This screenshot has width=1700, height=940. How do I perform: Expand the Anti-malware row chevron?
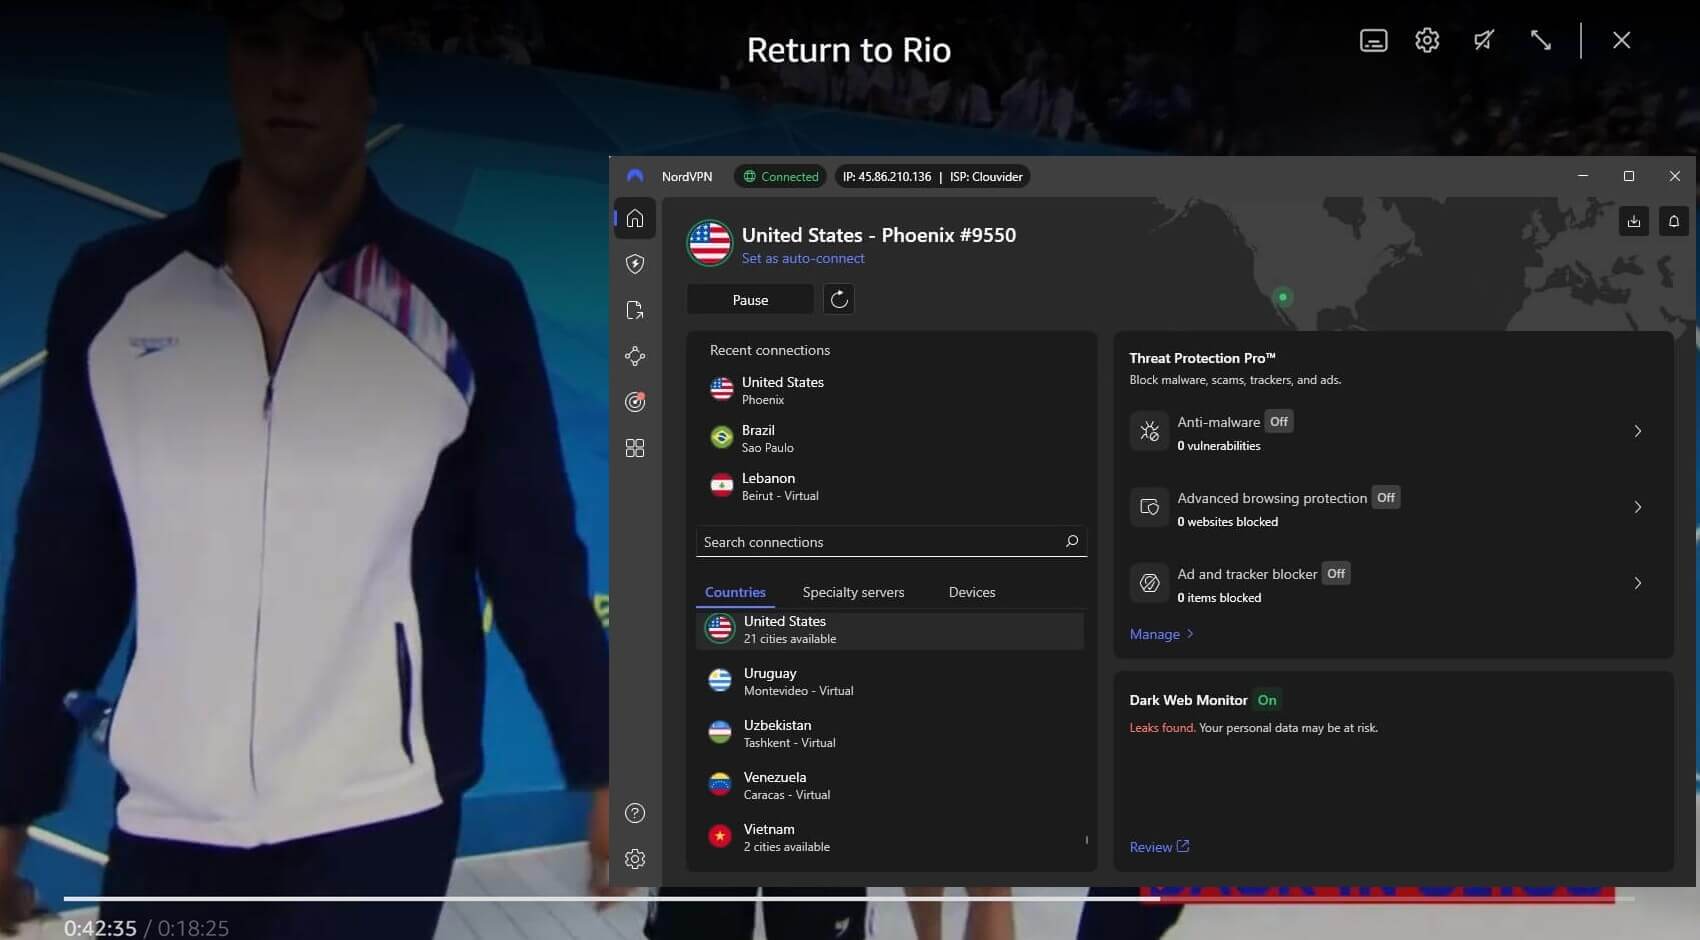click(1637, 432)
